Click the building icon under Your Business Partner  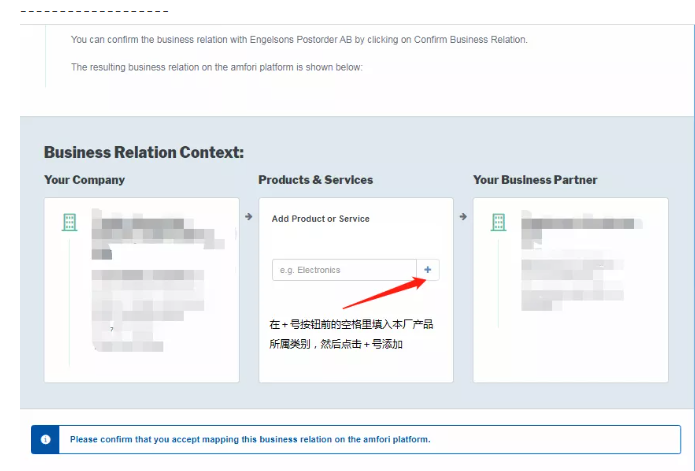pos(498,222)
